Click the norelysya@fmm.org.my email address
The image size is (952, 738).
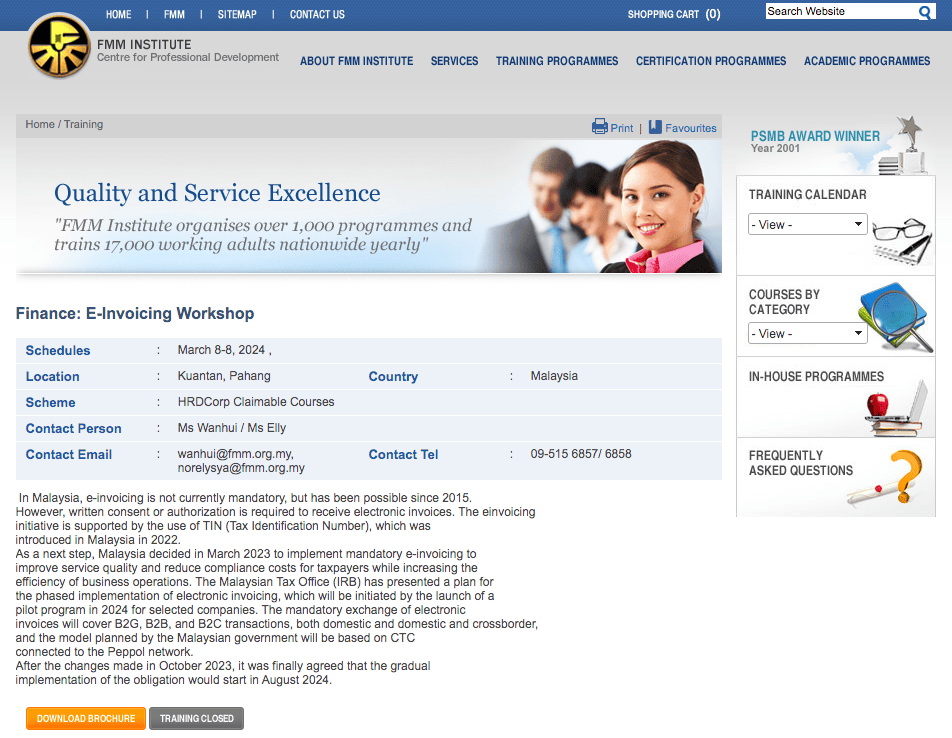pos(241,468)
